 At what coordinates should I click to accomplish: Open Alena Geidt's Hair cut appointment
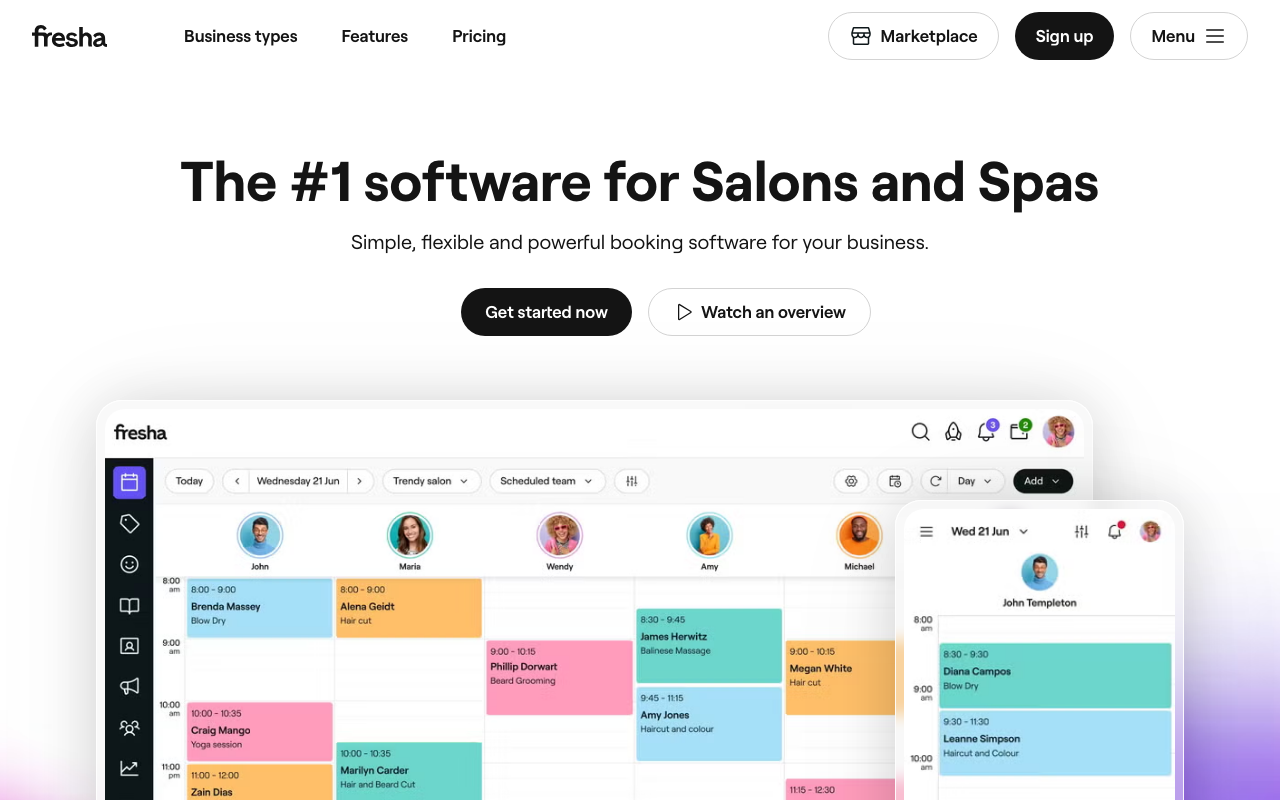point(409,607)
